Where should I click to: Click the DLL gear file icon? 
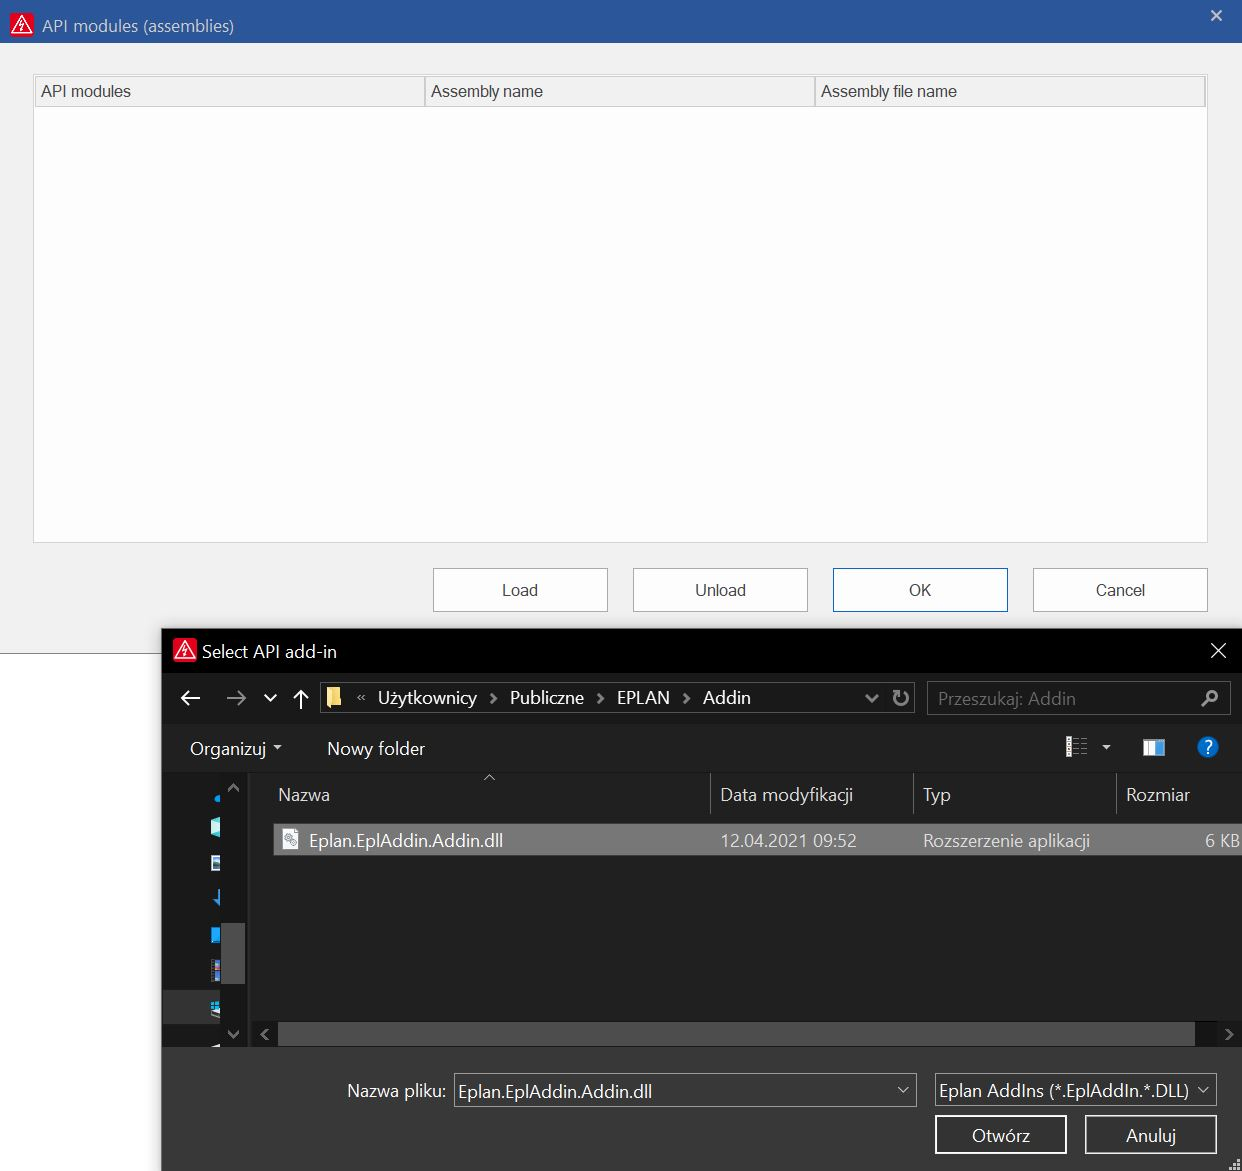tap(290, 839)
